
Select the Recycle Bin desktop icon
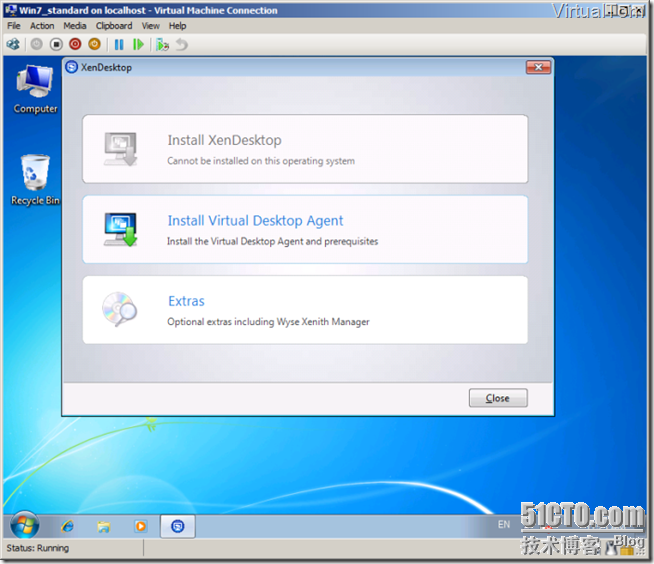point(35,180)
